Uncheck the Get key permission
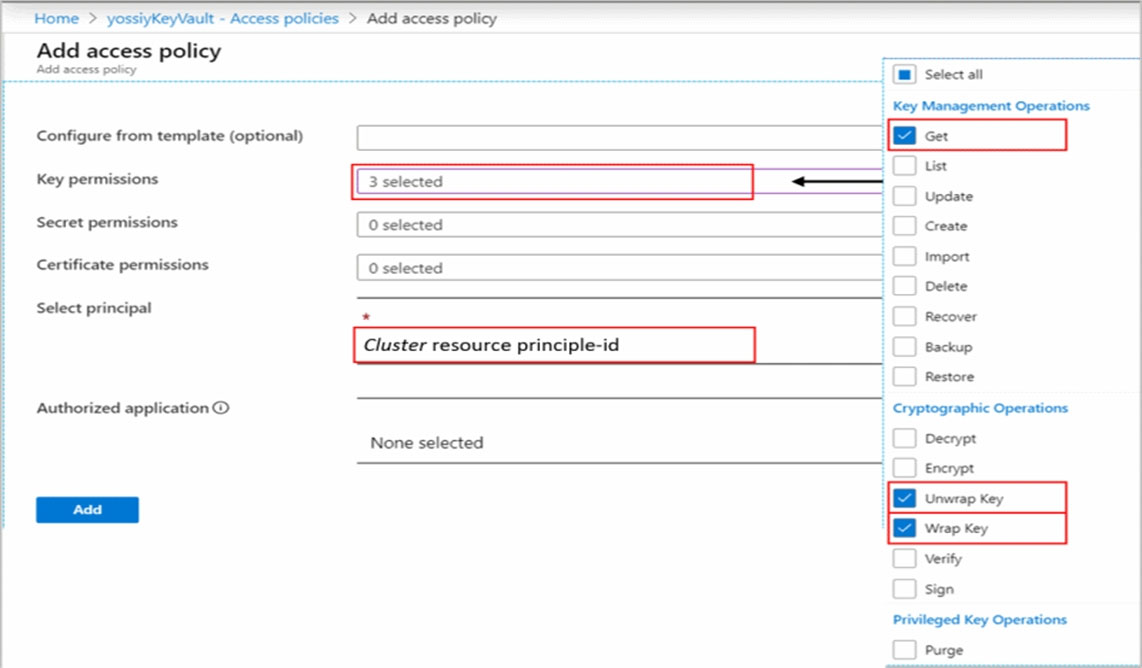This screenshot has width=1142, height=668. click(x=905, y=135)
